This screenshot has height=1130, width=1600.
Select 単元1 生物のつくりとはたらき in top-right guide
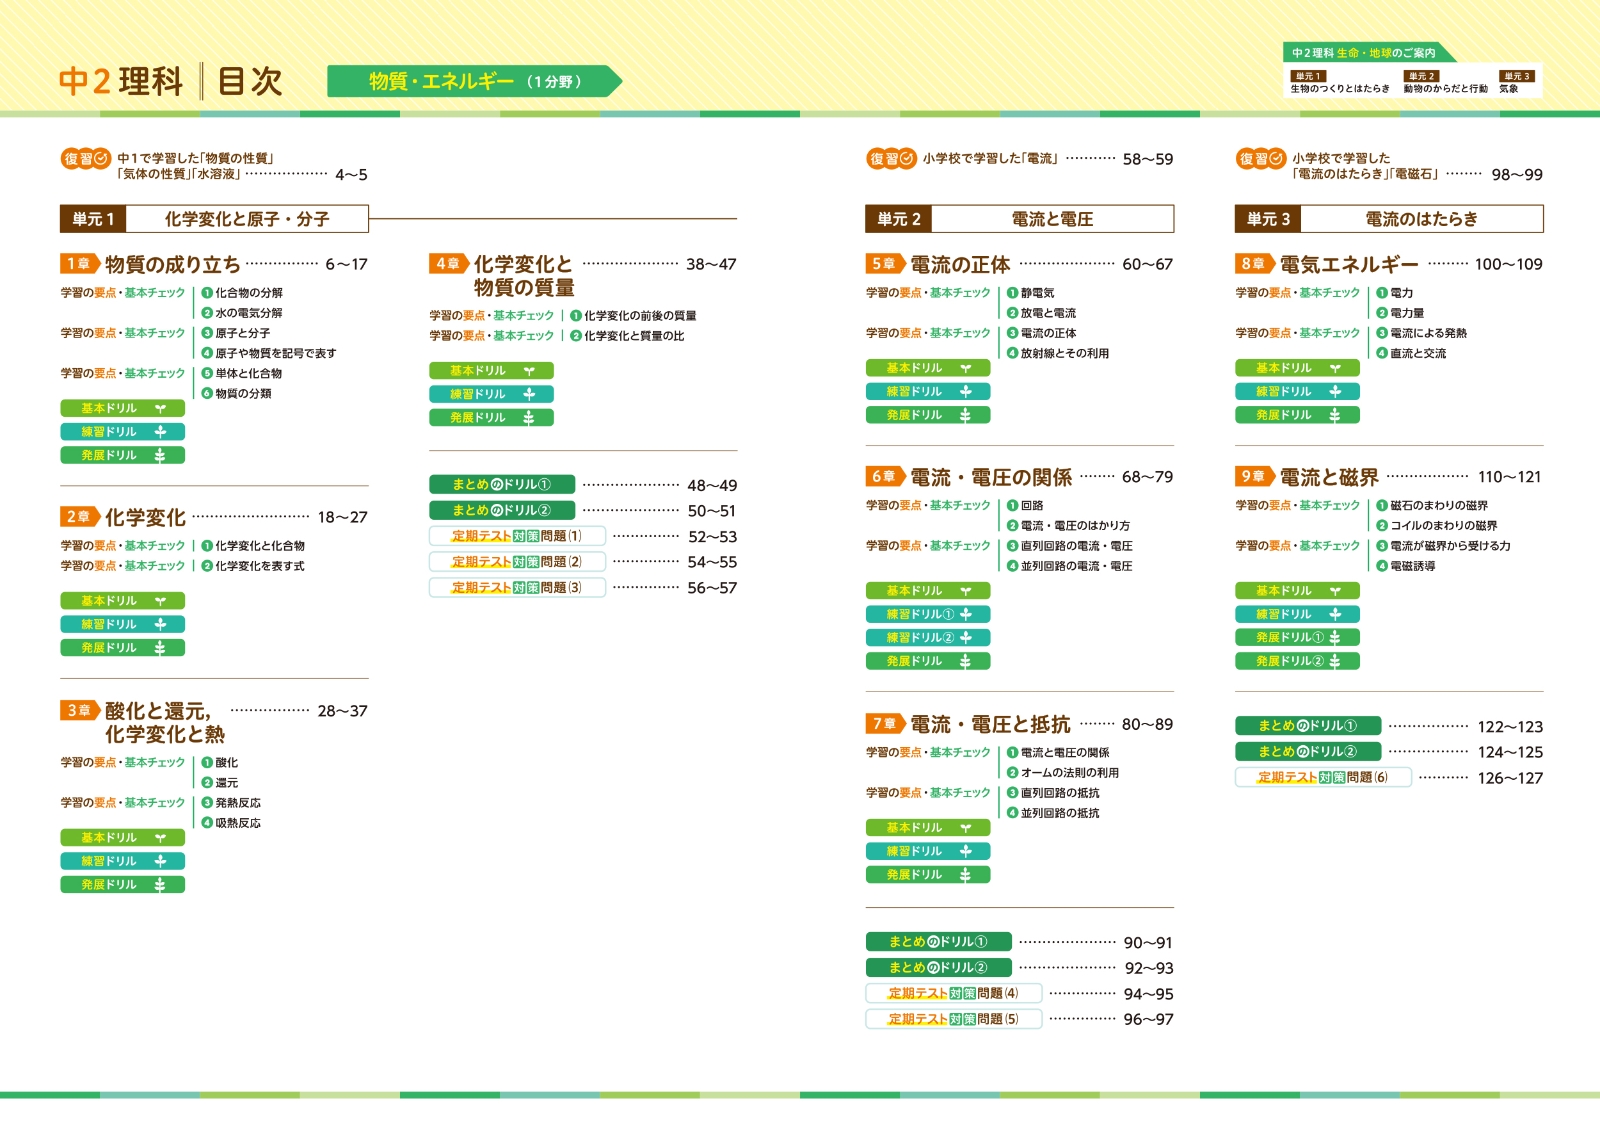pyautogui.click(x=1339, y=82)
